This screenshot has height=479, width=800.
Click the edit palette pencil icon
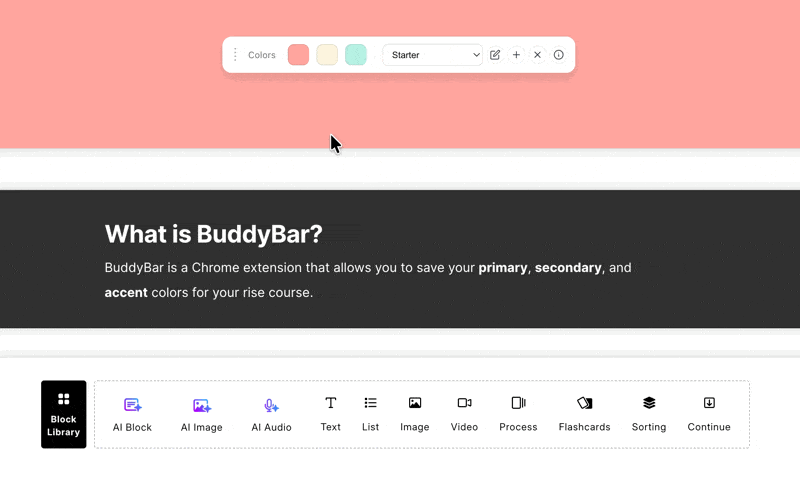(495, 55)
